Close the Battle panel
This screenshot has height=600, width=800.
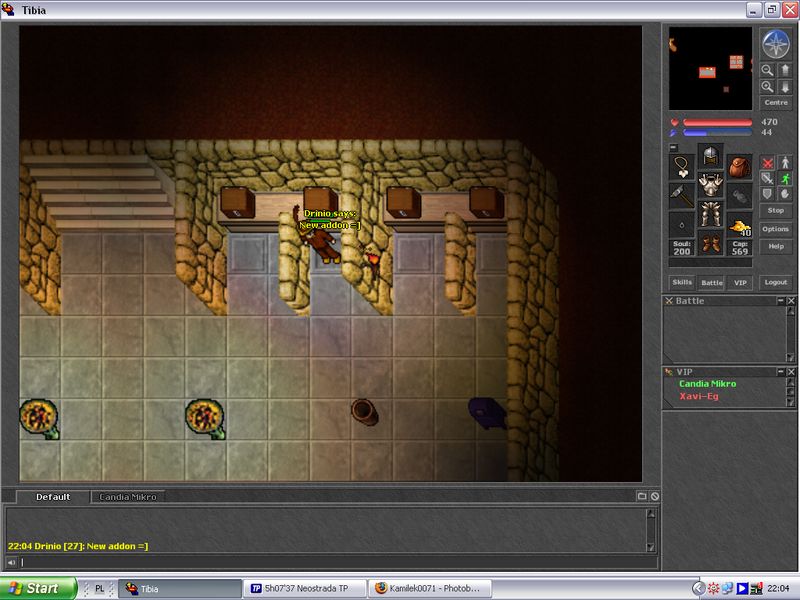[x=791, y=301]
